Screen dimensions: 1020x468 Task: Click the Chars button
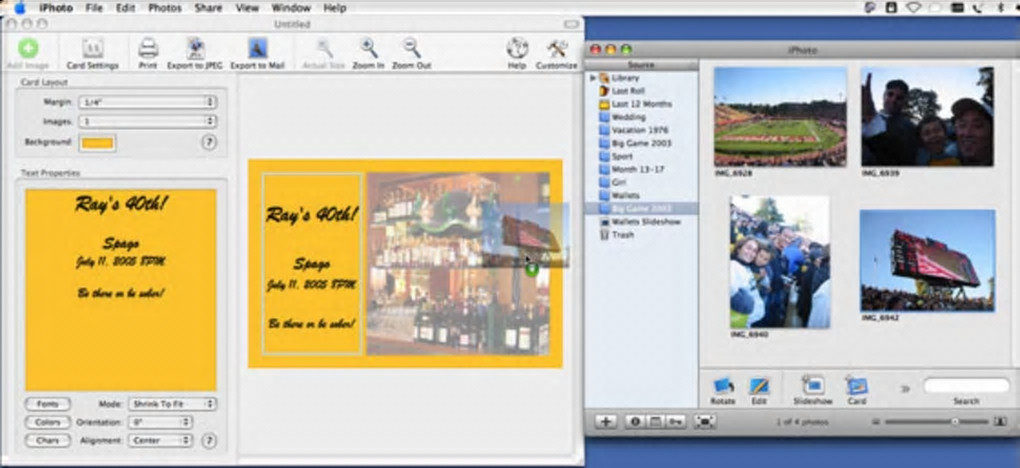47,441
